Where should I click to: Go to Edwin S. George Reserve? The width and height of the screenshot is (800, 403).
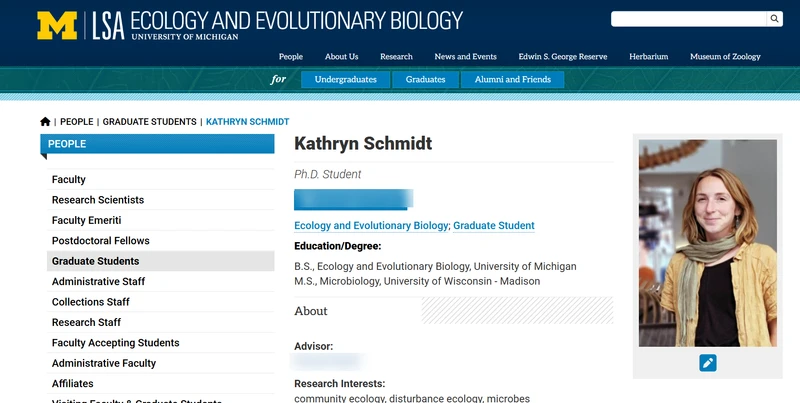tap(563, 57)
